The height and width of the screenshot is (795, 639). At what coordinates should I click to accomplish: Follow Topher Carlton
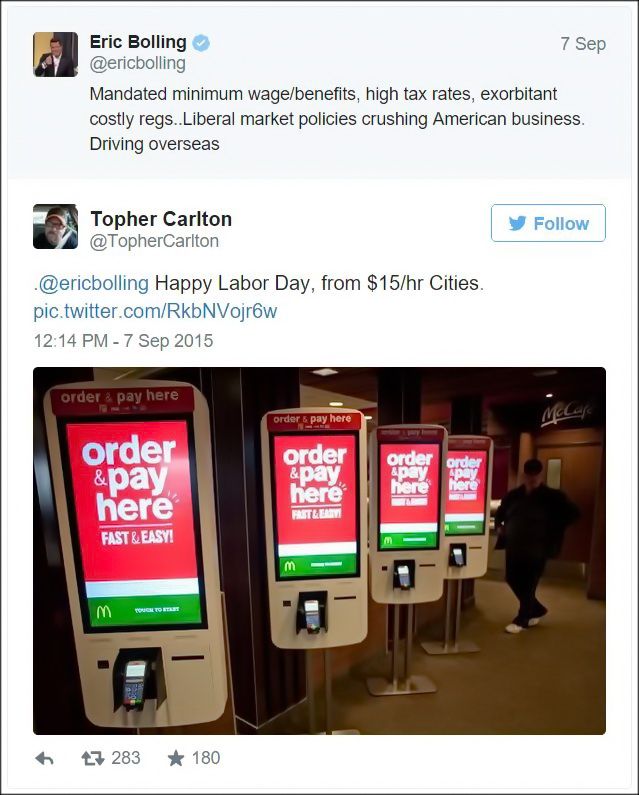pyautogui.click(x=548, y=223)
